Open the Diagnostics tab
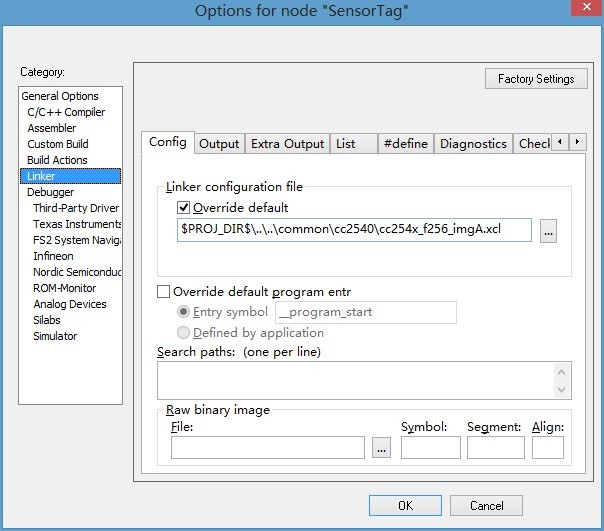Viewport: 604px width, 531px height. [473, 144]
